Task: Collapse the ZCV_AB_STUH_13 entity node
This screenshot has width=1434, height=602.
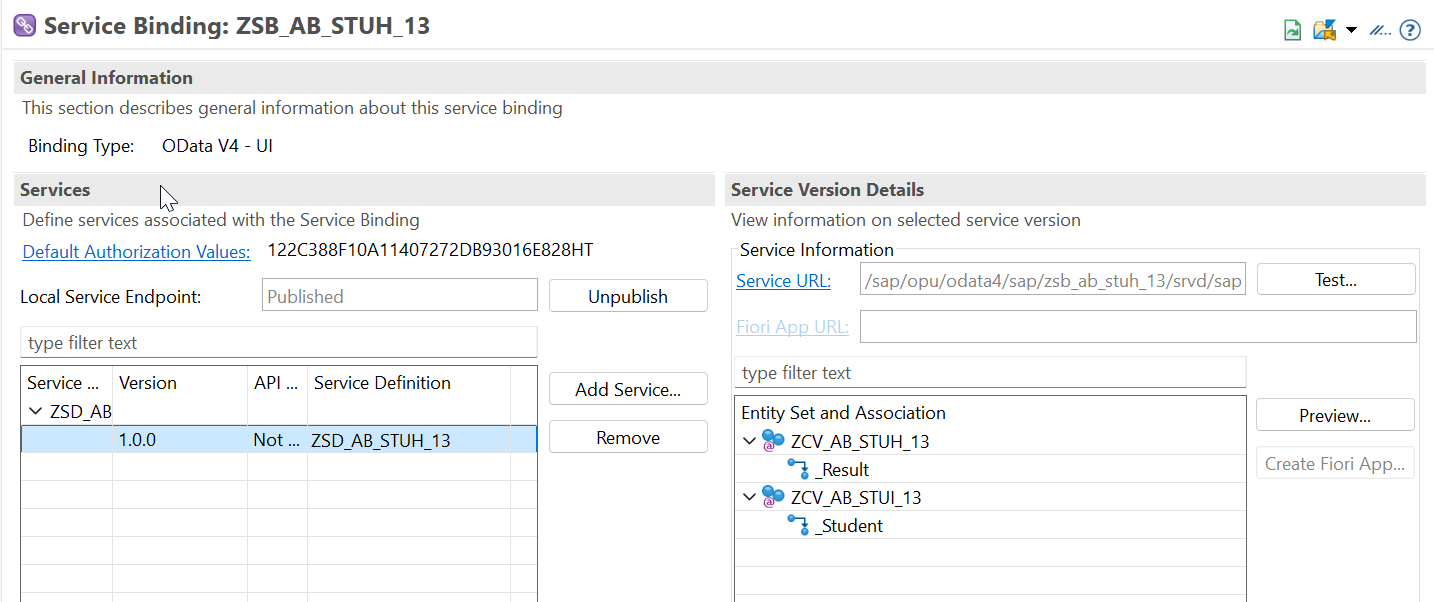Action: click(x=750, y=441)
